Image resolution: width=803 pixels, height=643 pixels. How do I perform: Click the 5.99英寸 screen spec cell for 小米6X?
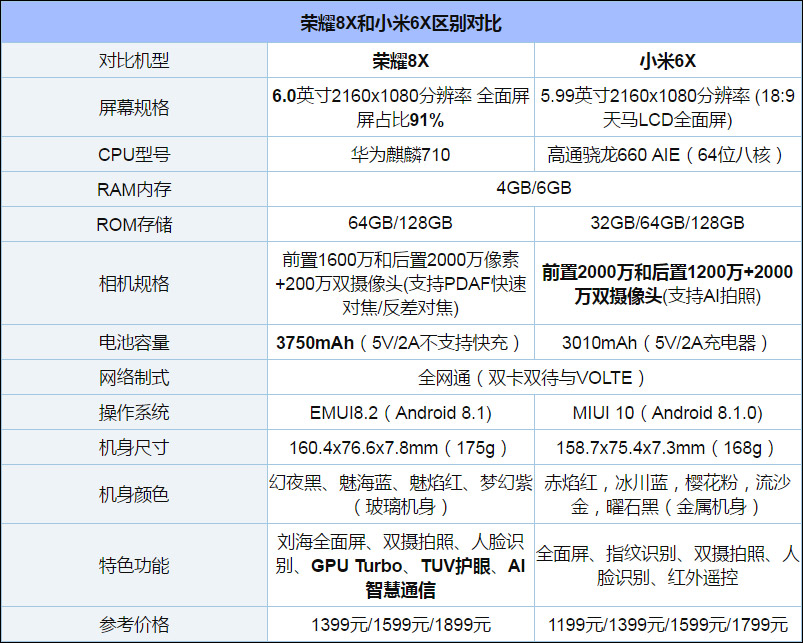[667, 108]
